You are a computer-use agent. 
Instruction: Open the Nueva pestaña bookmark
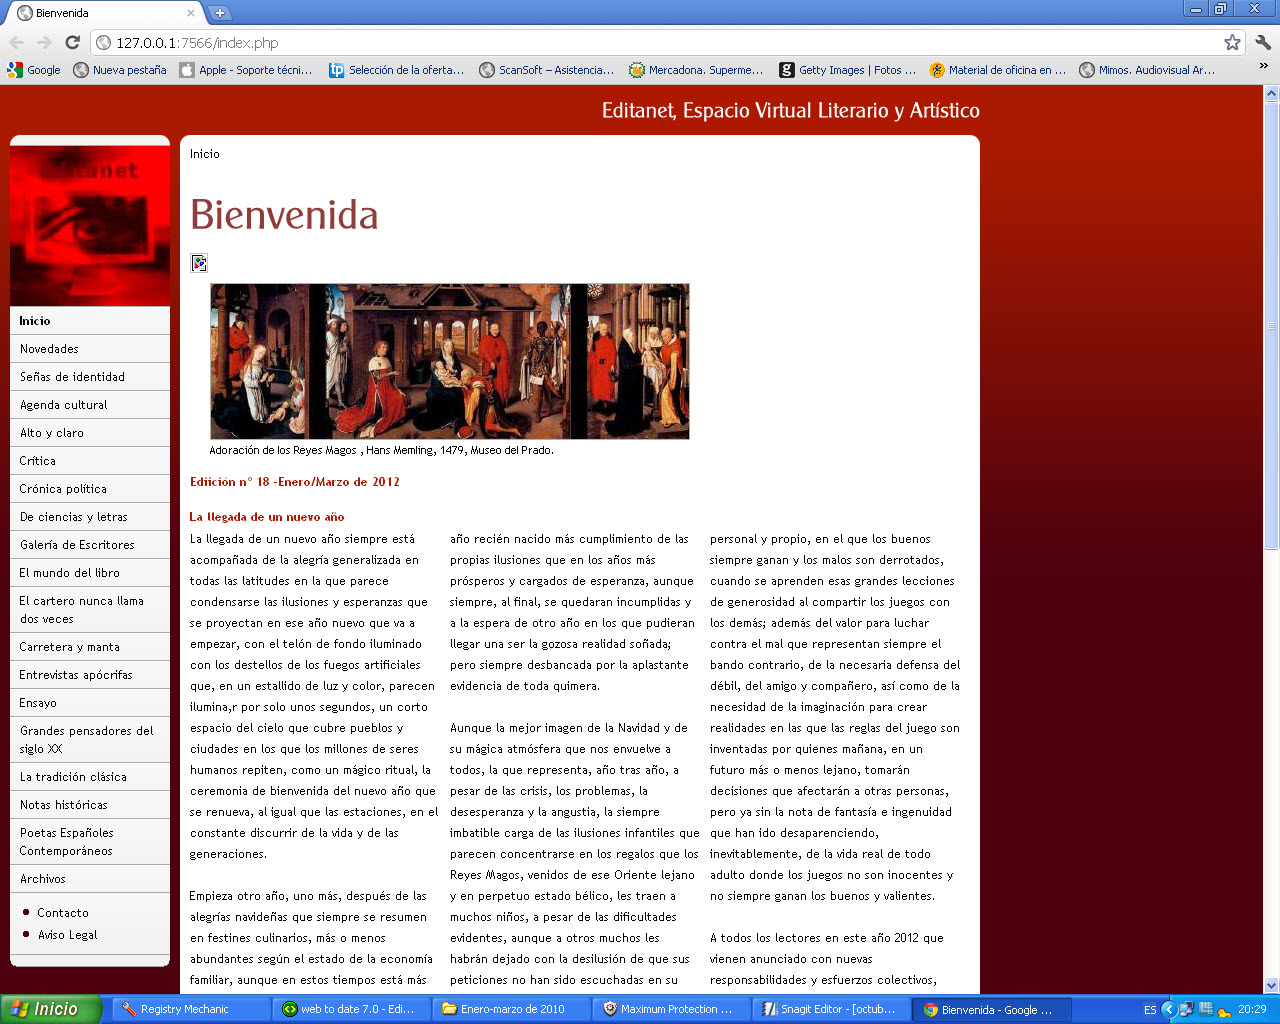120,70
